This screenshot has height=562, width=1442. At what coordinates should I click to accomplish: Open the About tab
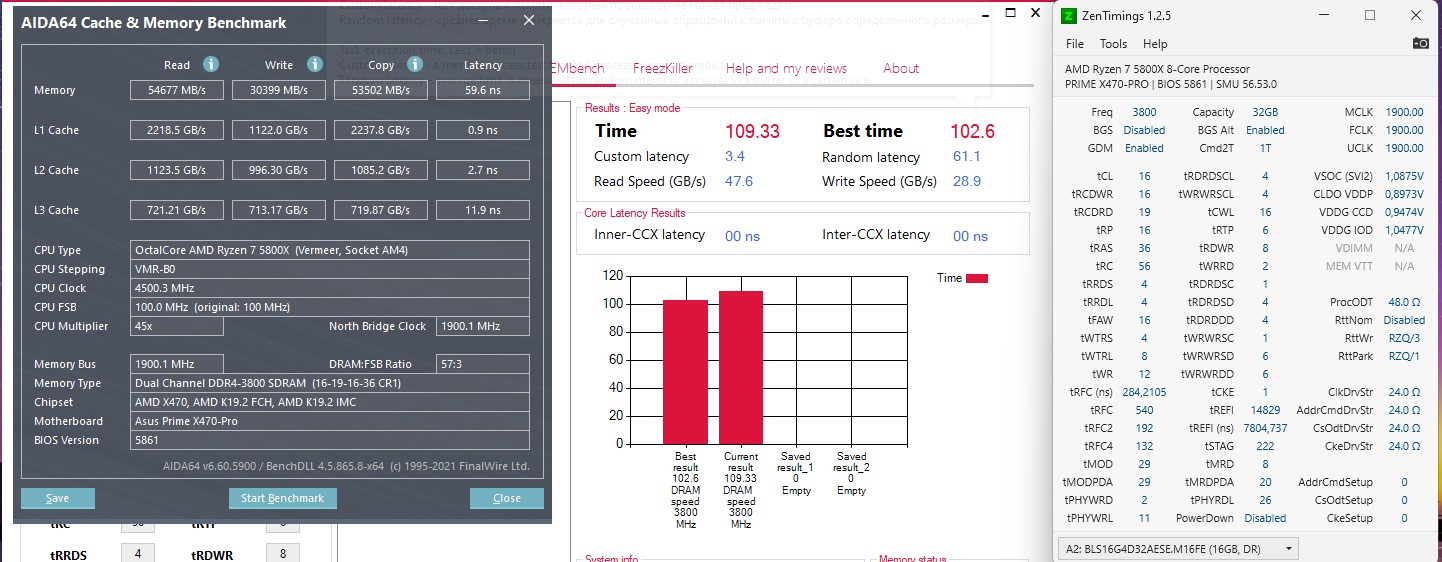pos(901,68)
